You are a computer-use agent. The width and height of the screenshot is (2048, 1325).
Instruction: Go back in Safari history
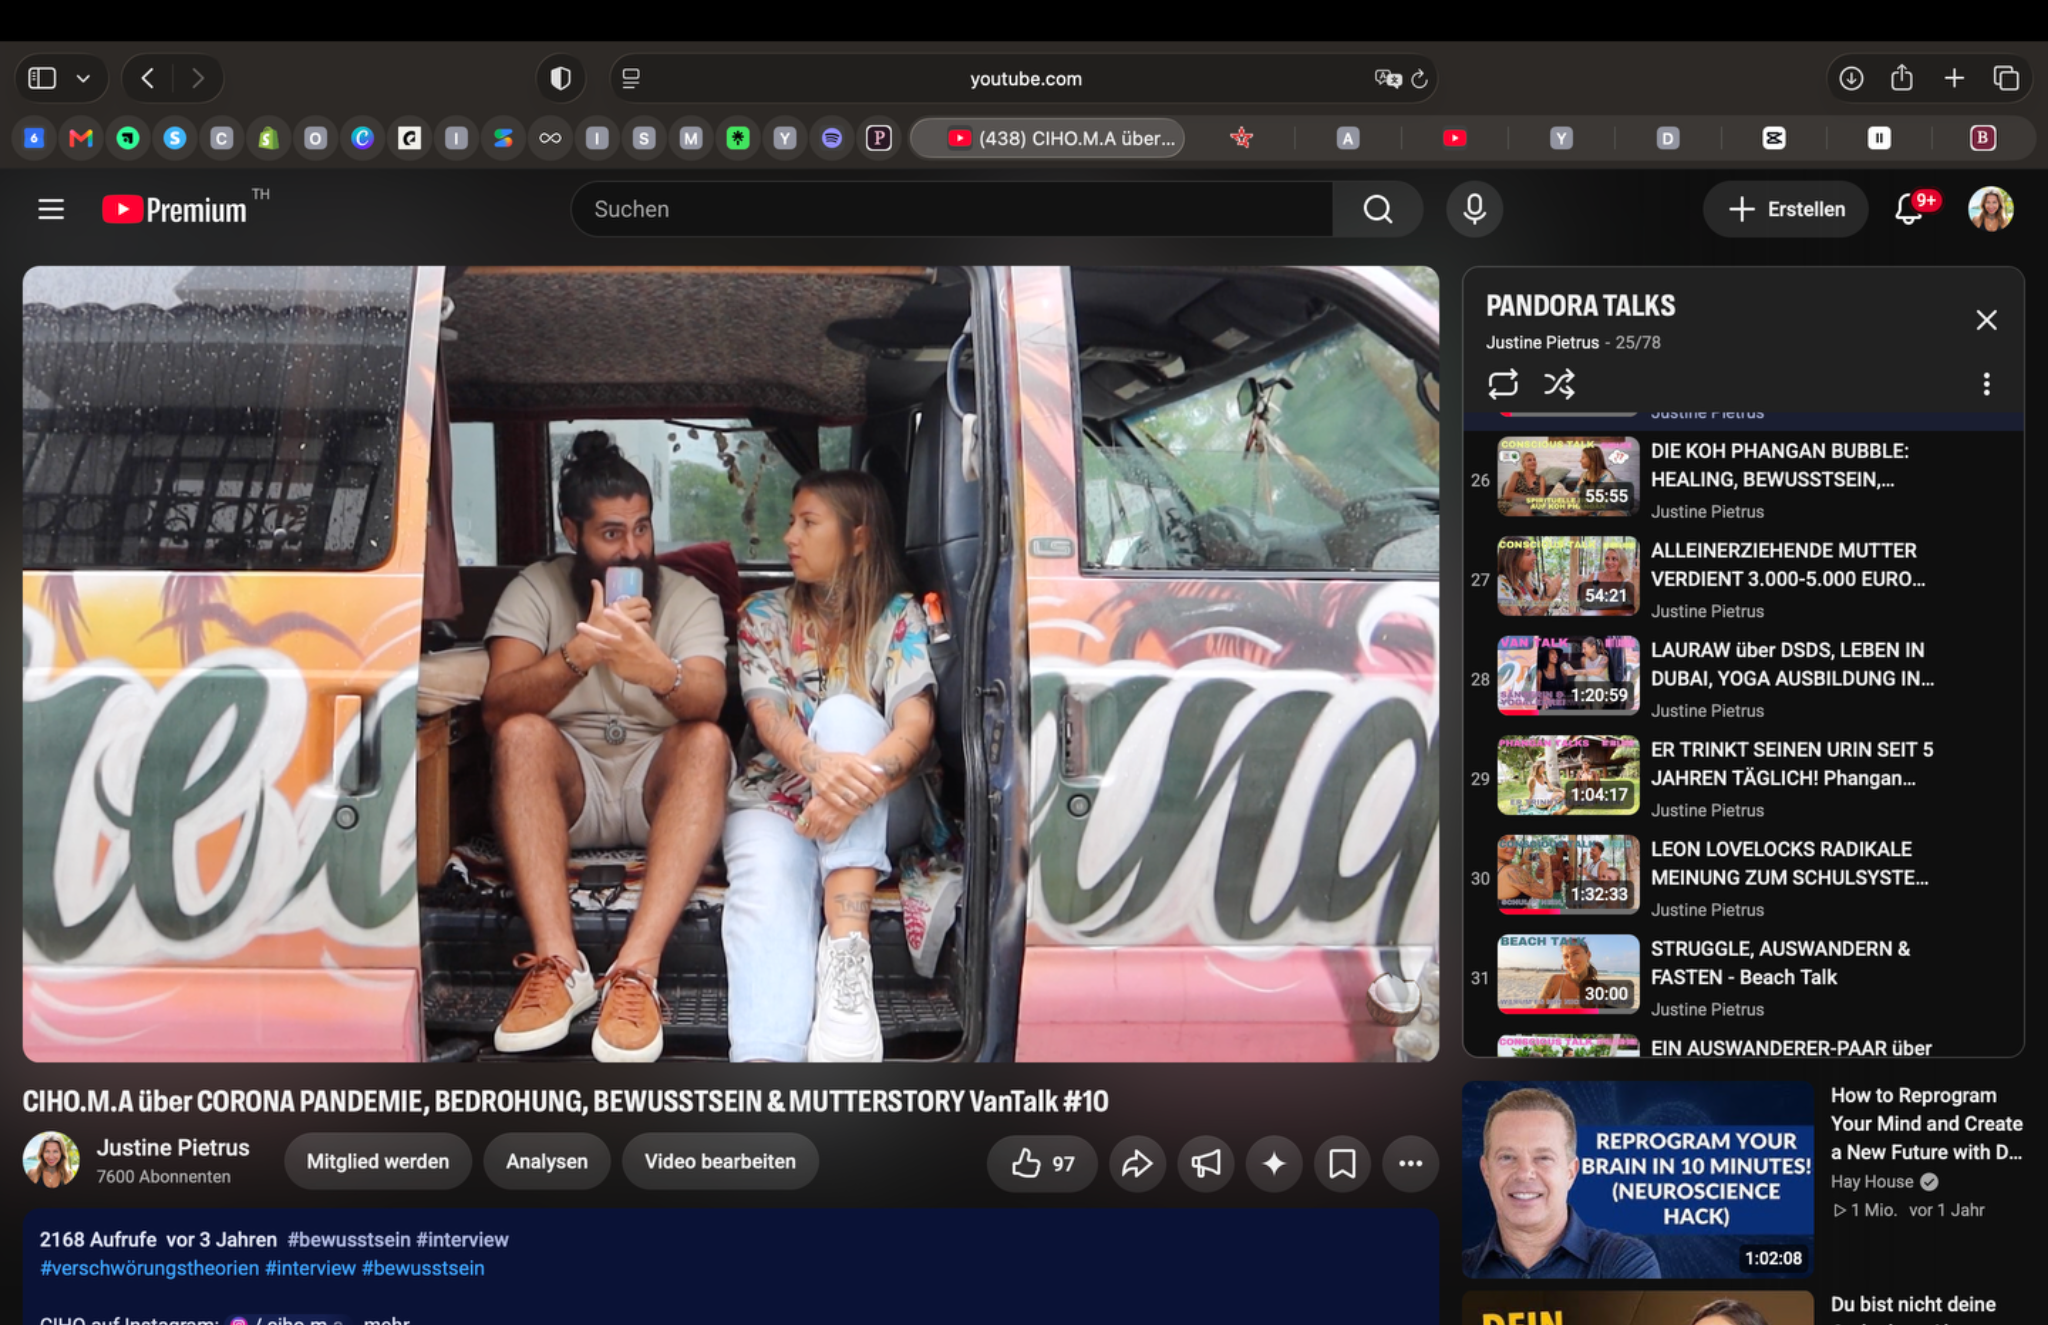[x=148, y=78]
